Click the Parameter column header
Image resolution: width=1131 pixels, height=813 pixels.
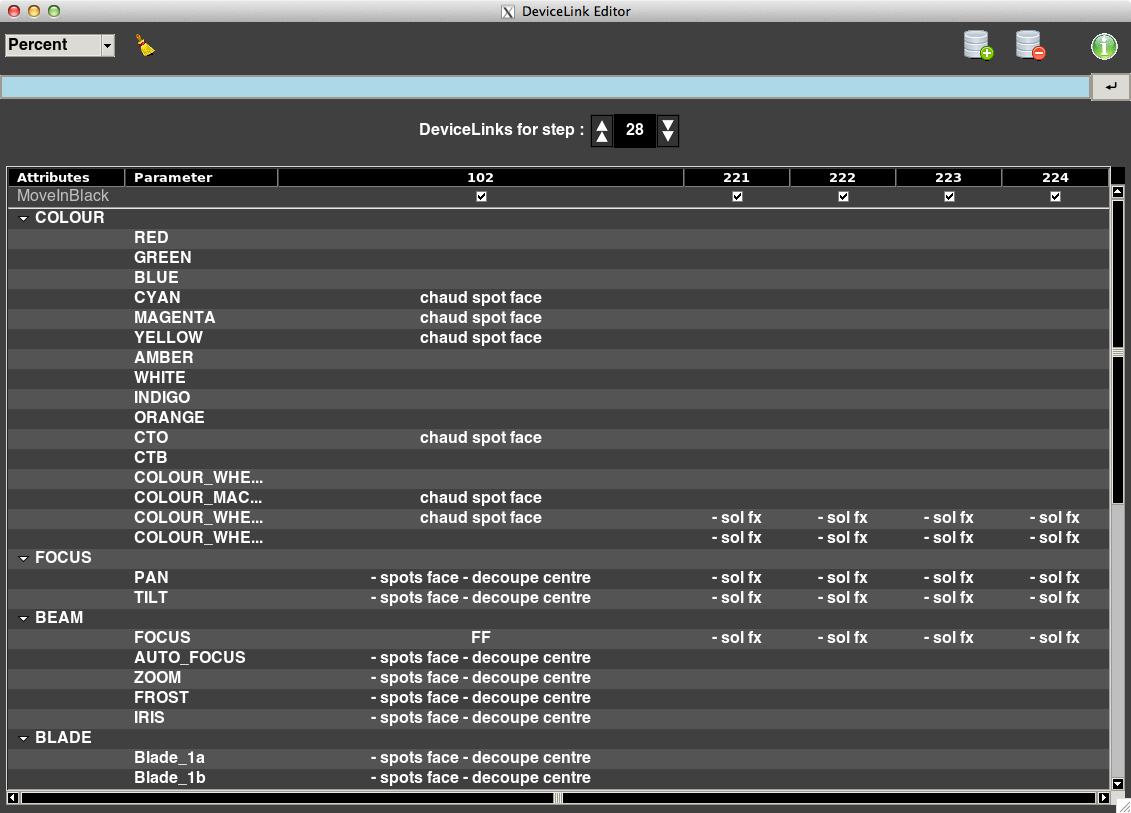(x=201, y=177)
